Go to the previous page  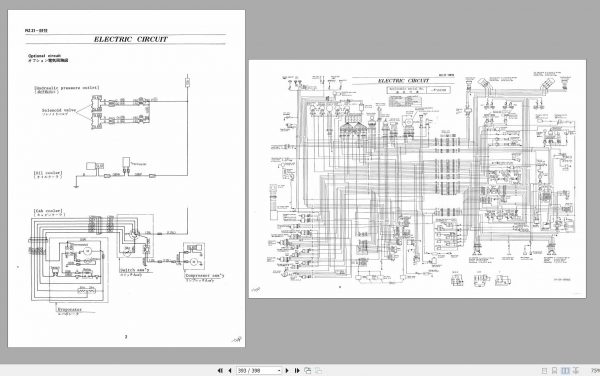[230, 370]
